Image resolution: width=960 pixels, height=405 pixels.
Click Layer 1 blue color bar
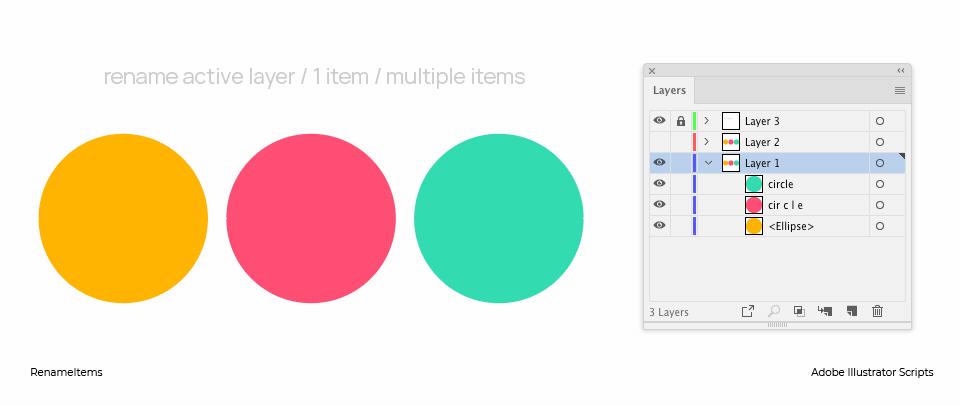pos(695,163)
